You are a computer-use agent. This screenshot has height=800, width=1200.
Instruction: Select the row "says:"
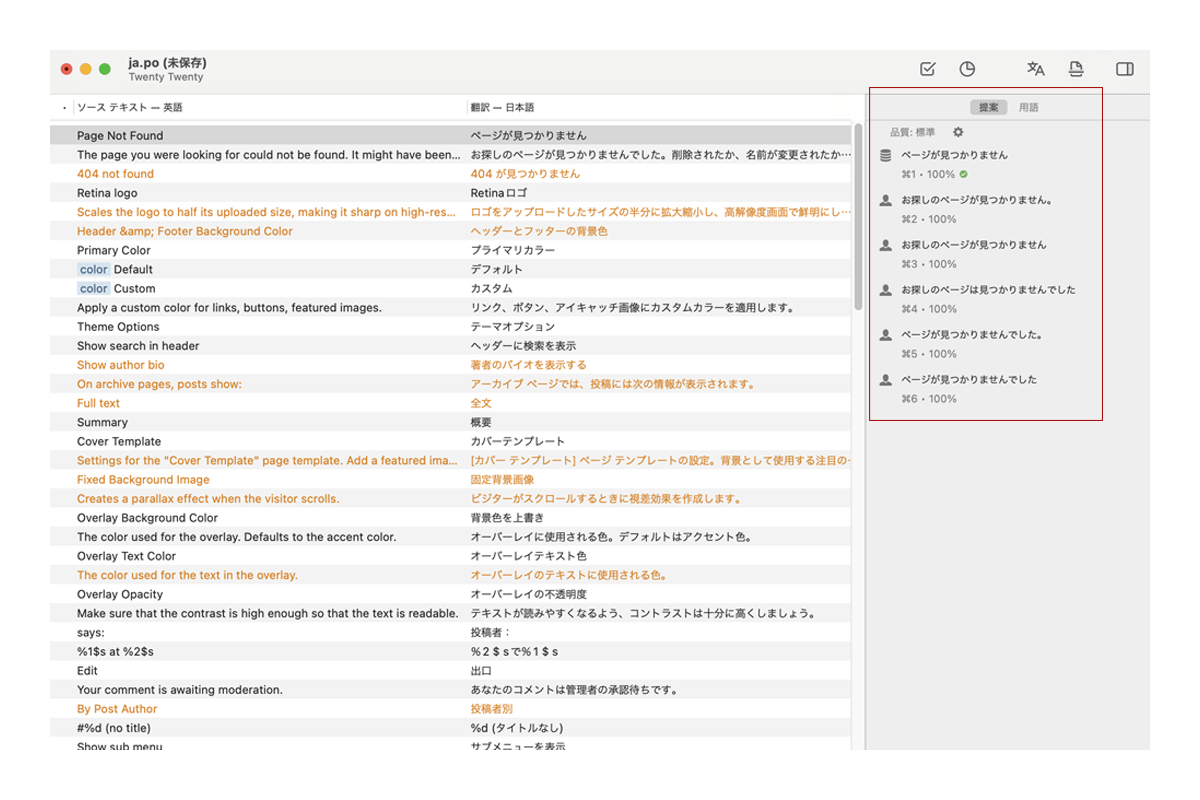(451, 632)
